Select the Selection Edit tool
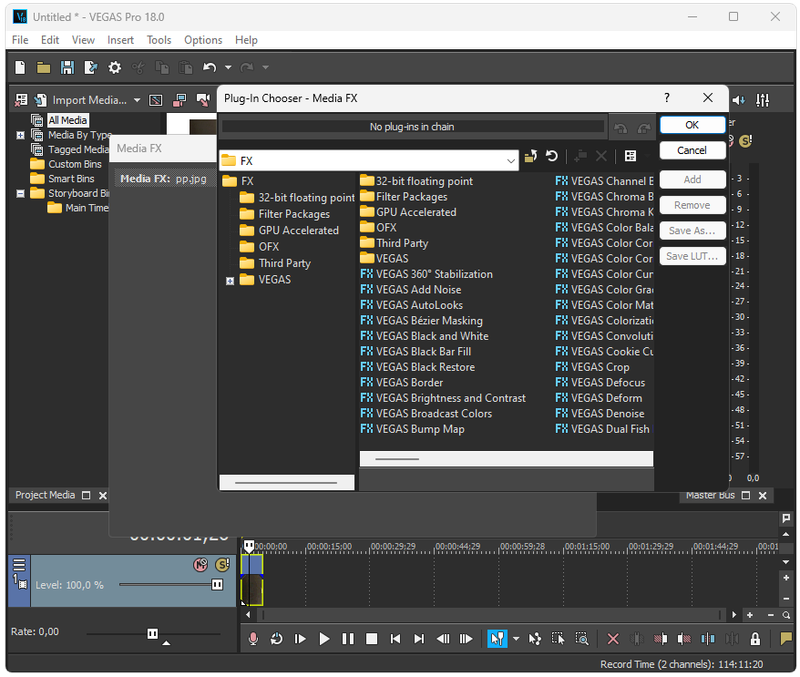800x677 pixels. 558,639
